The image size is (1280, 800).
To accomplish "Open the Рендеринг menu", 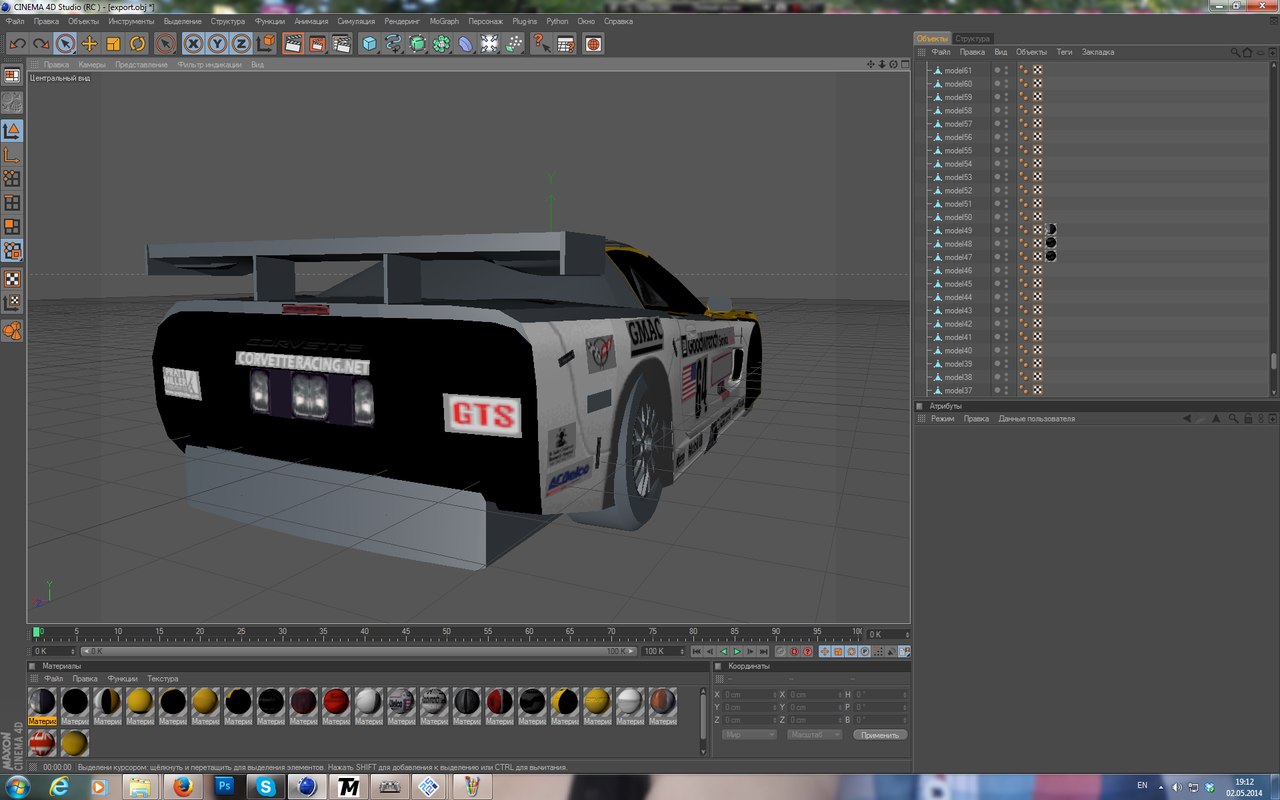I will coord(402,21).
